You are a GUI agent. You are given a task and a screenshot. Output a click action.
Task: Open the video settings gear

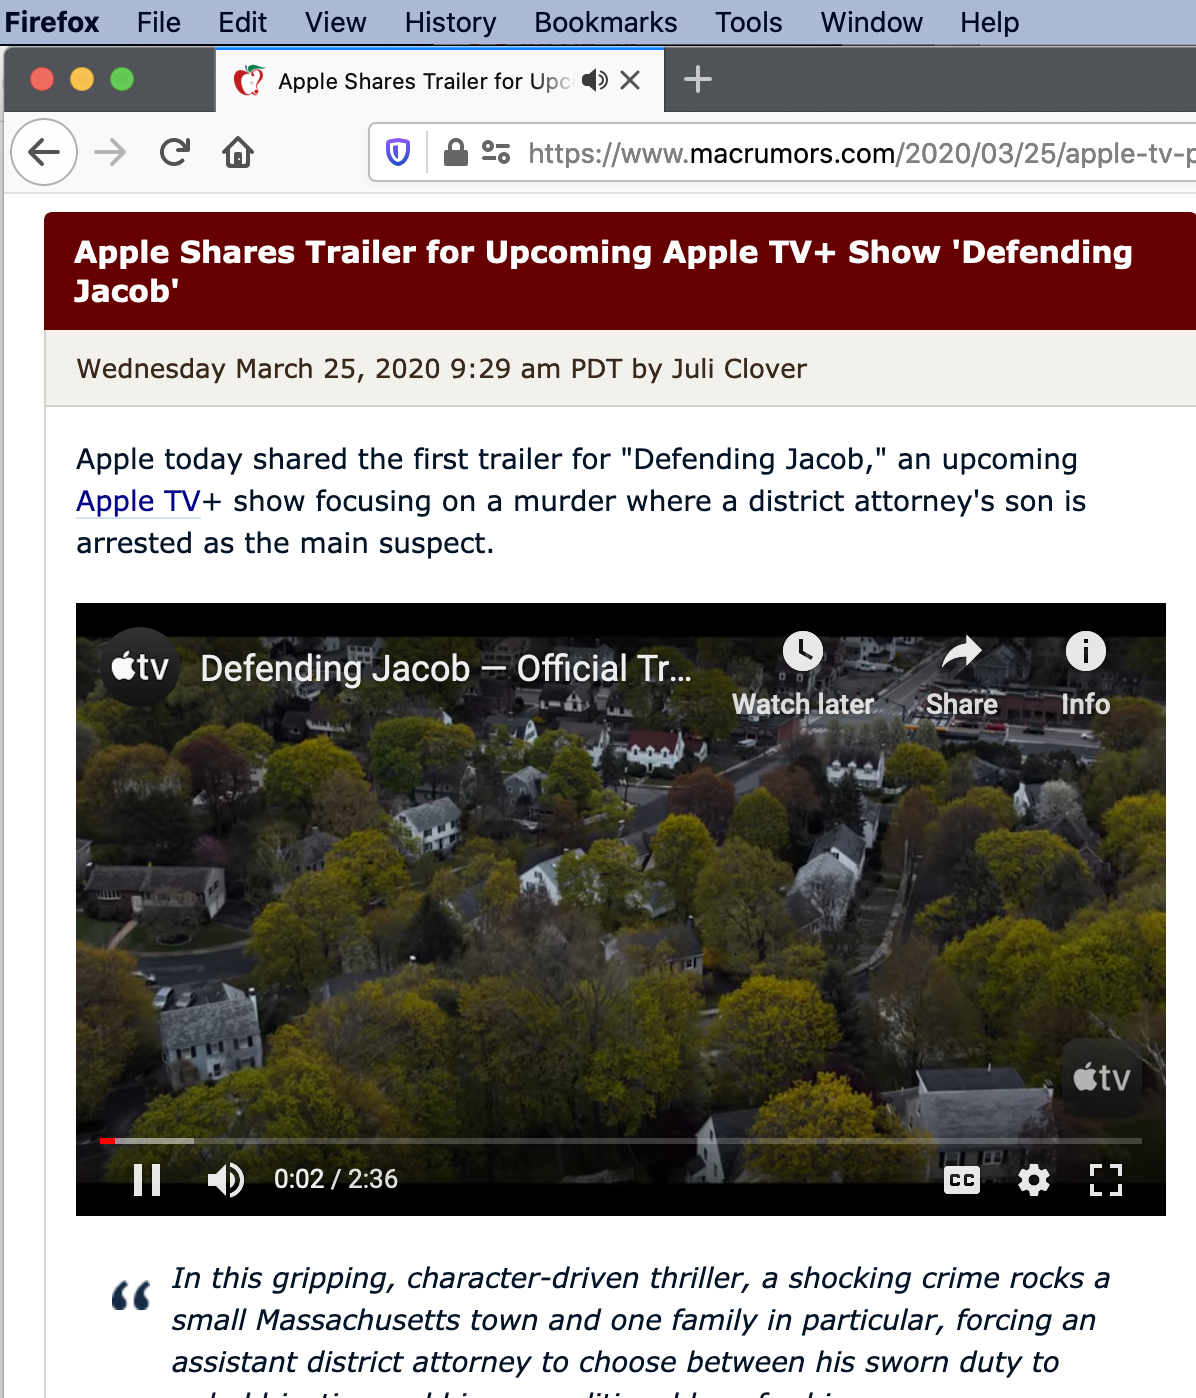(x=1034, y=1181)
